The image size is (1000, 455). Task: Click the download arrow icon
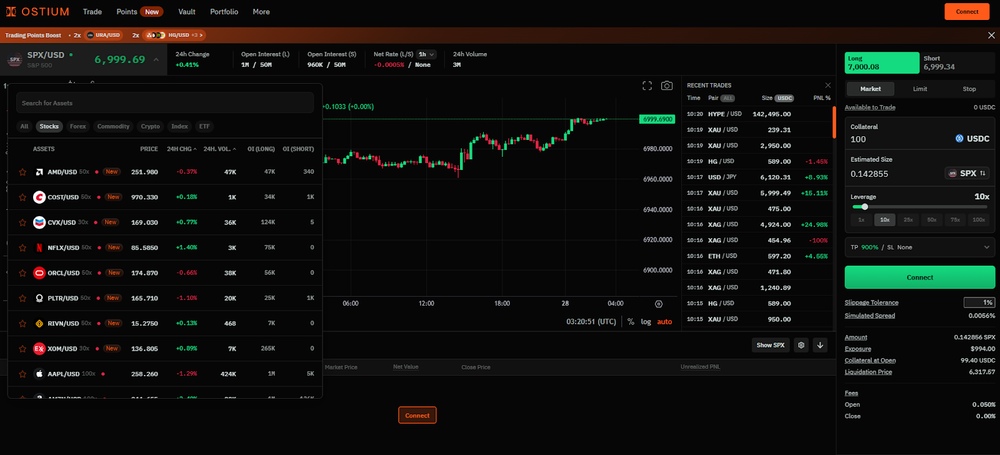coord(820,345)
